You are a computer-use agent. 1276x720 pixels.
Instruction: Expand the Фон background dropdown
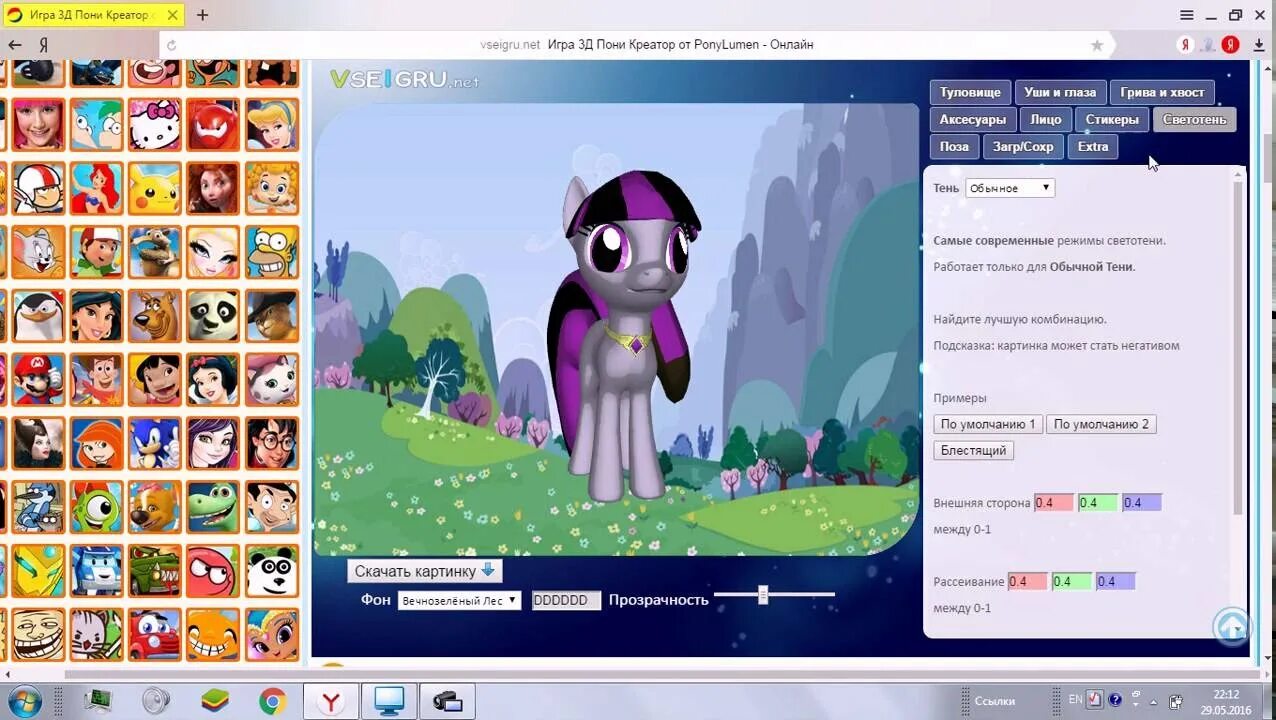(x=459, y=600)
